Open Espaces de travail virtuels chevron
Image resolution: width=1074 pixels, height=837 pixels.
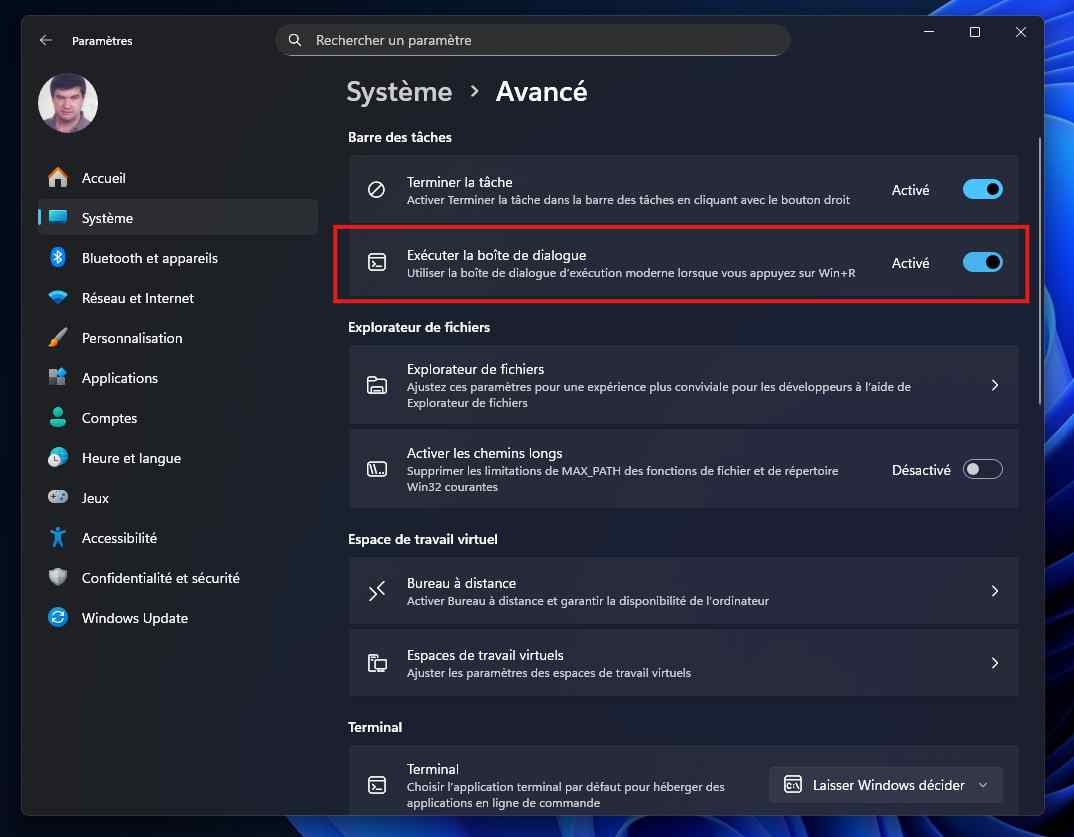(x=994, y=663)
